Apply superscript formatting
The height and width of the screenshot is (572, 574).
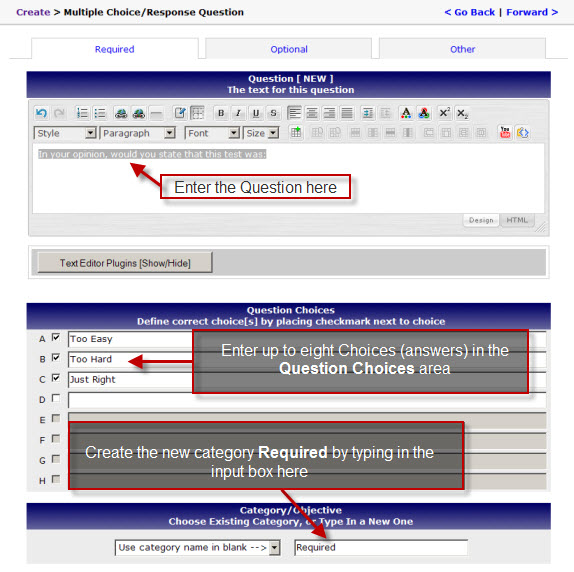coord(444,113)
